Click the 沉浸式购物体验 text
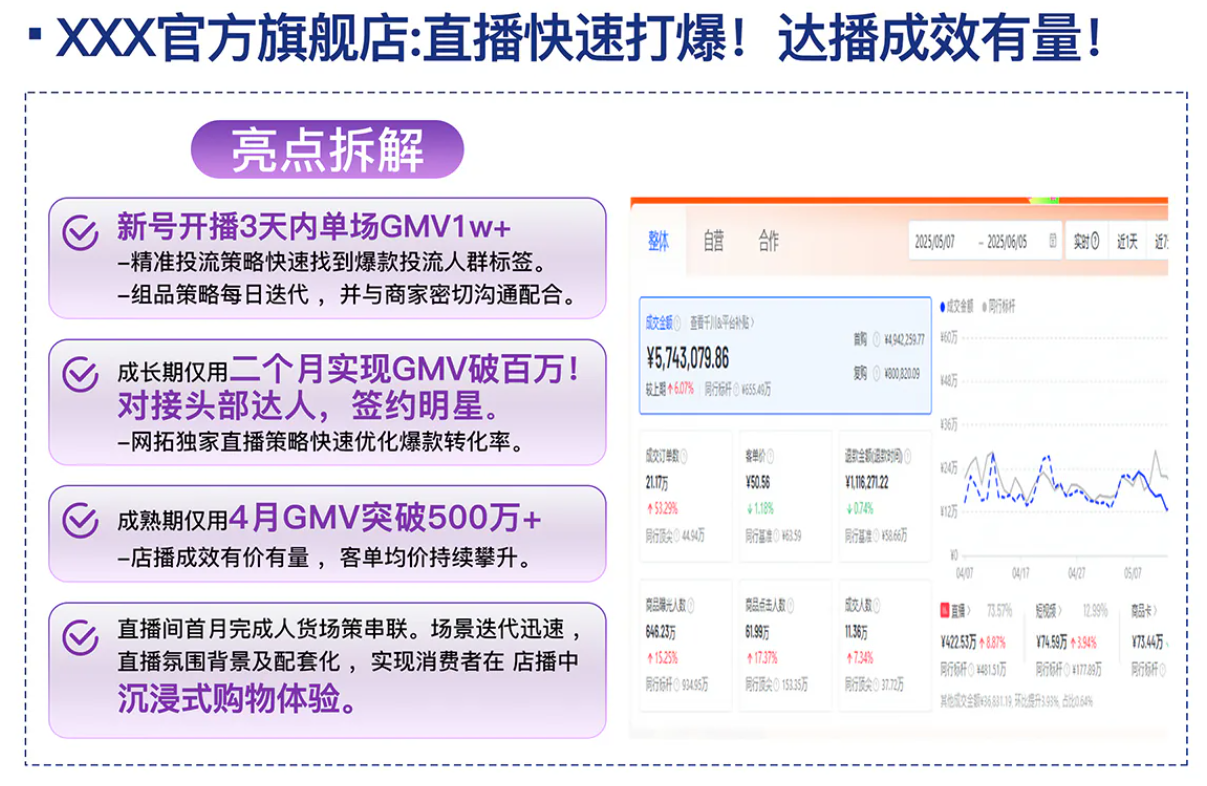This screenshot has width=1207, height=786. 238,699
